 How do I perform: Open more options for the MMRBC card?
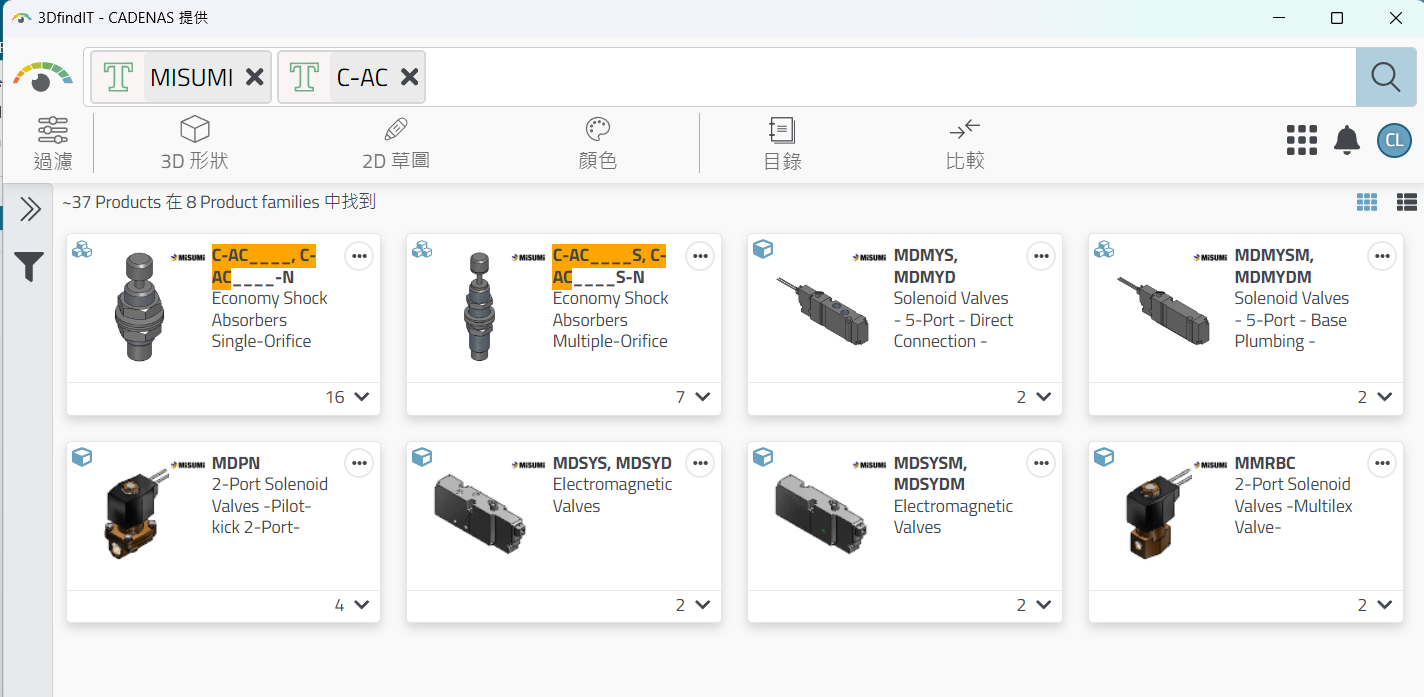(1382, 463)
